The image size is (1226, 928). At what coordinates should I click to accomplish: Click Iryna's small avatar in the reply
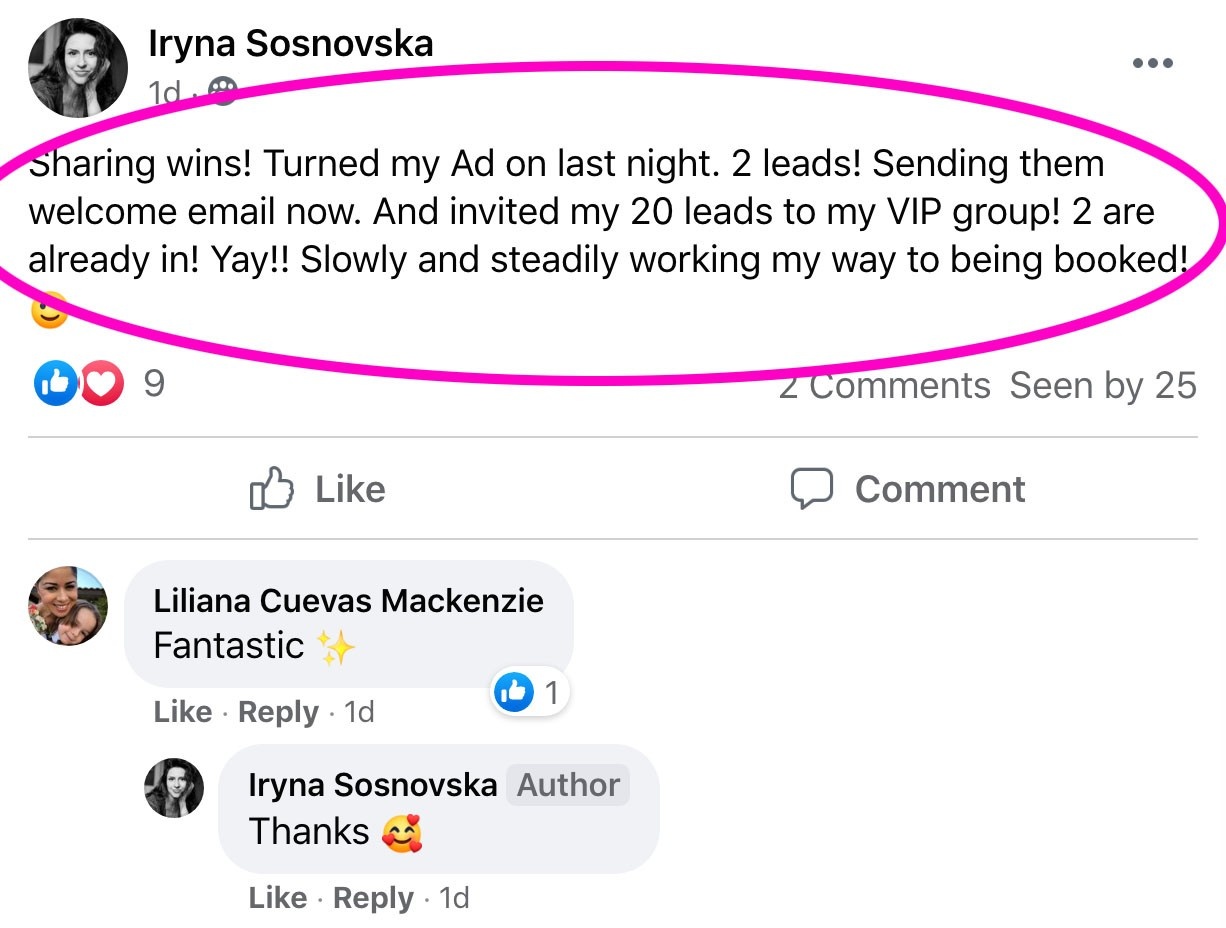tap(175, 787)
